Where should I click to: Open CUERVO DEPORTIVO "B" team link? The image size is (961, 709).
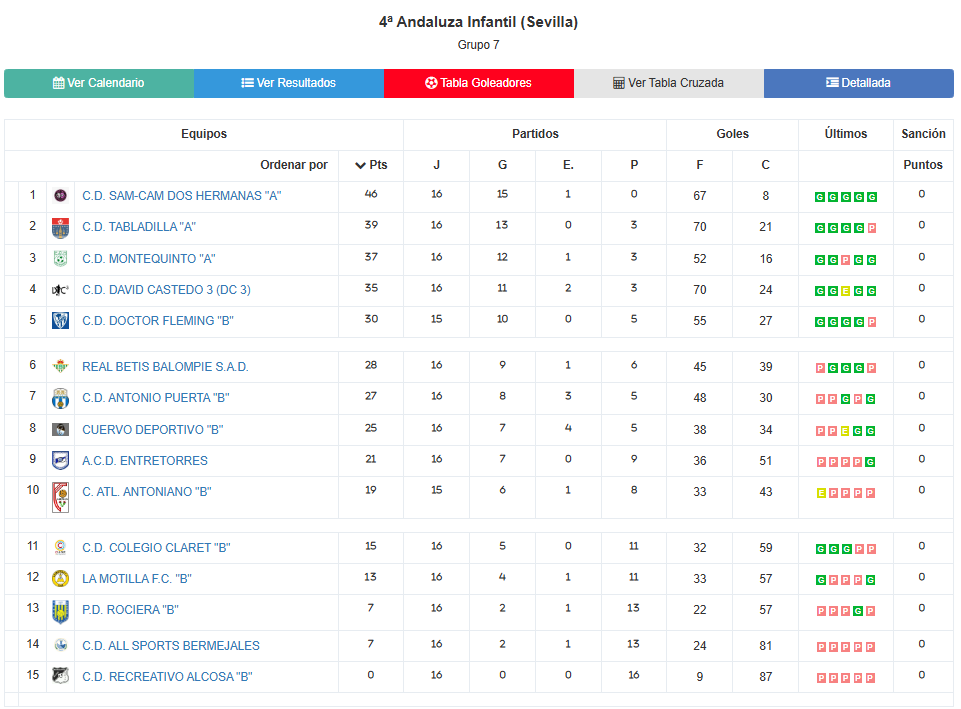(153, 430)
